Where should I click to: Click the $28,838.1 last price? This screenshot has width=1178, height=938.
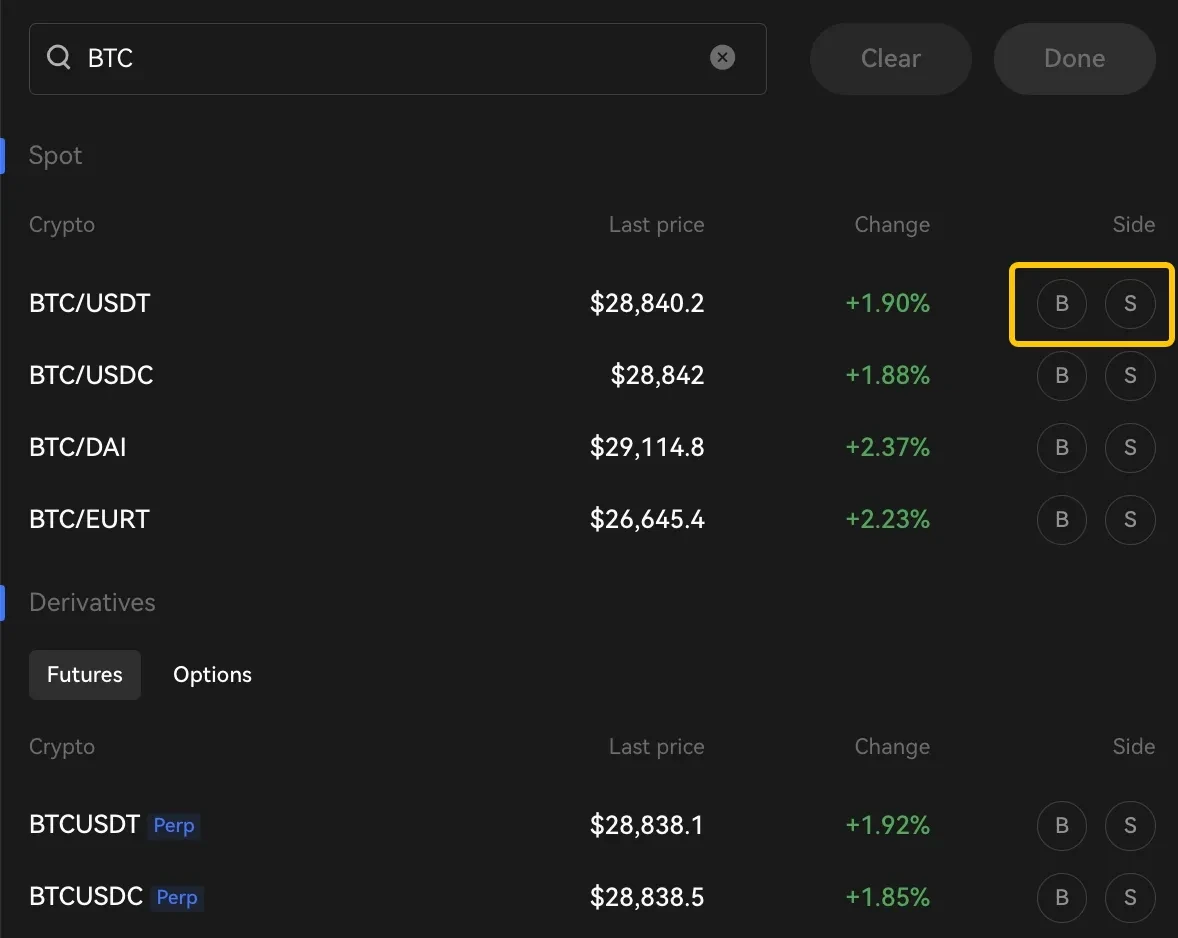tap(647, 825)
